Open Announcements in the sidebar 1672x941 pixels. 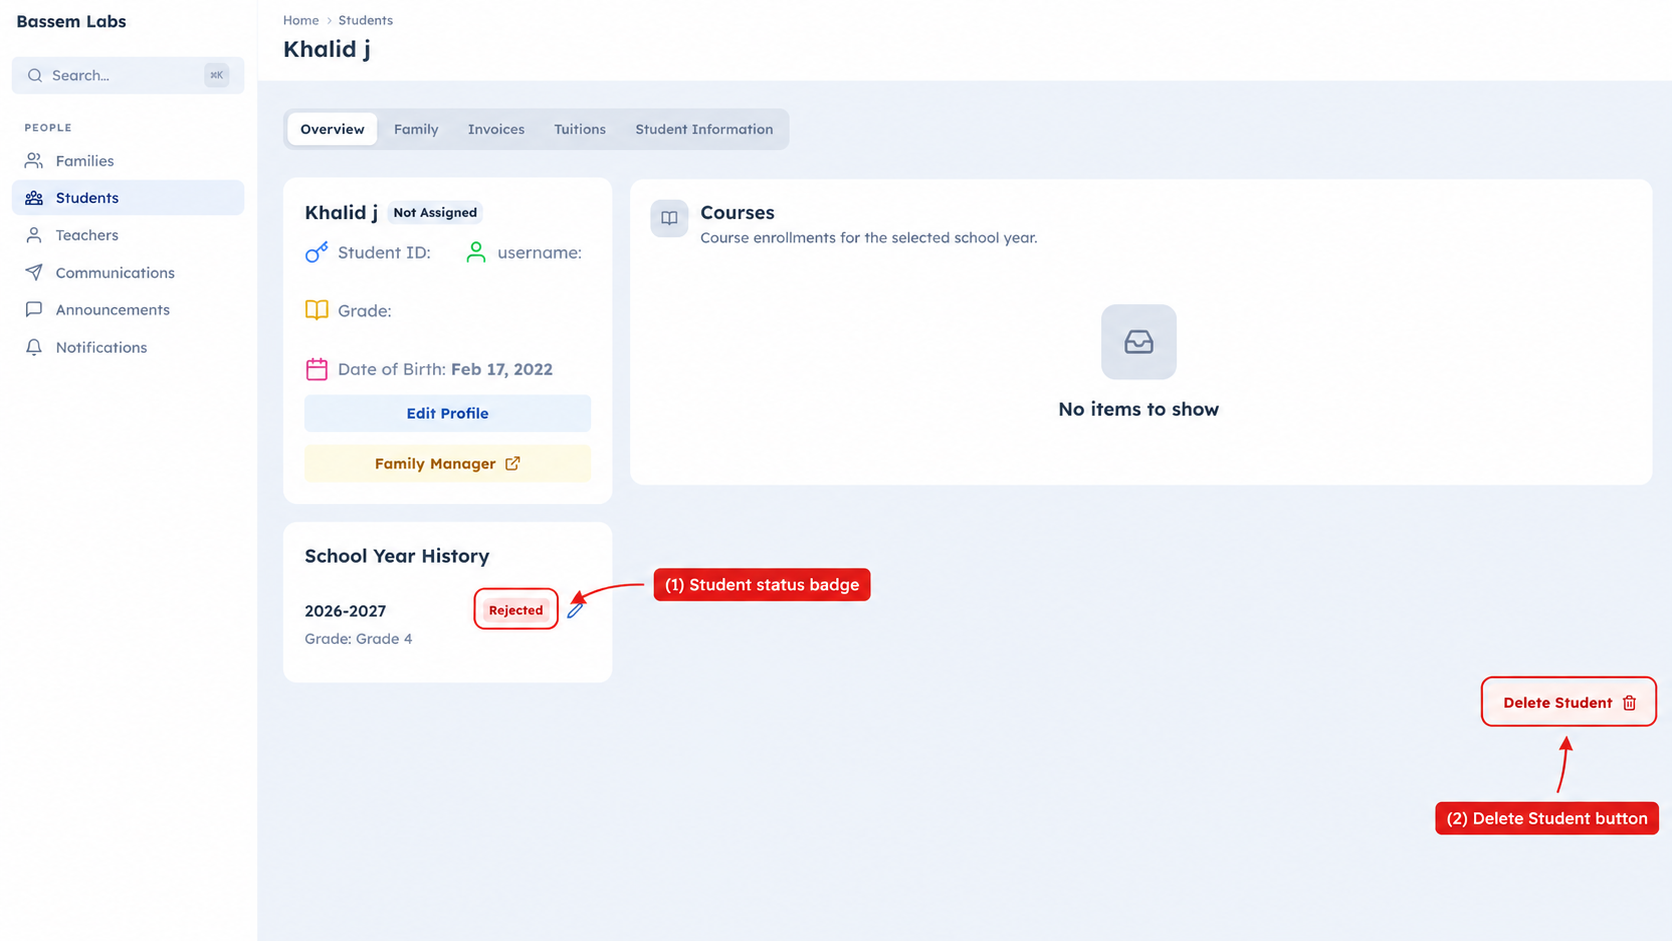pos(128,309)
